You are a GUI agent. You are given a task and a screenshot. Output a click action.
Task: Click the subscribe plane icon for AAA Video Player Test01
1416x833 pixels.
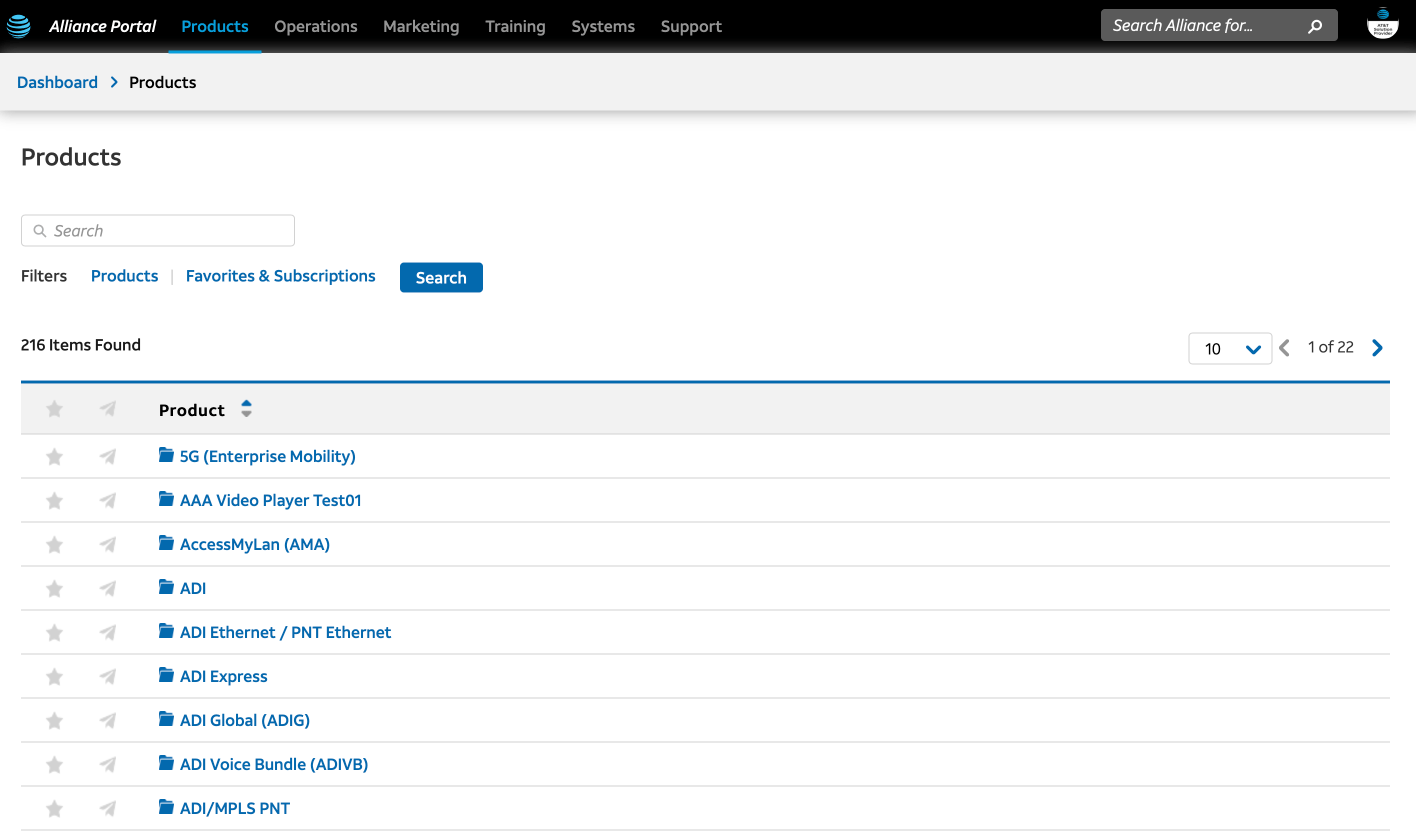click(x=108, y=501)
